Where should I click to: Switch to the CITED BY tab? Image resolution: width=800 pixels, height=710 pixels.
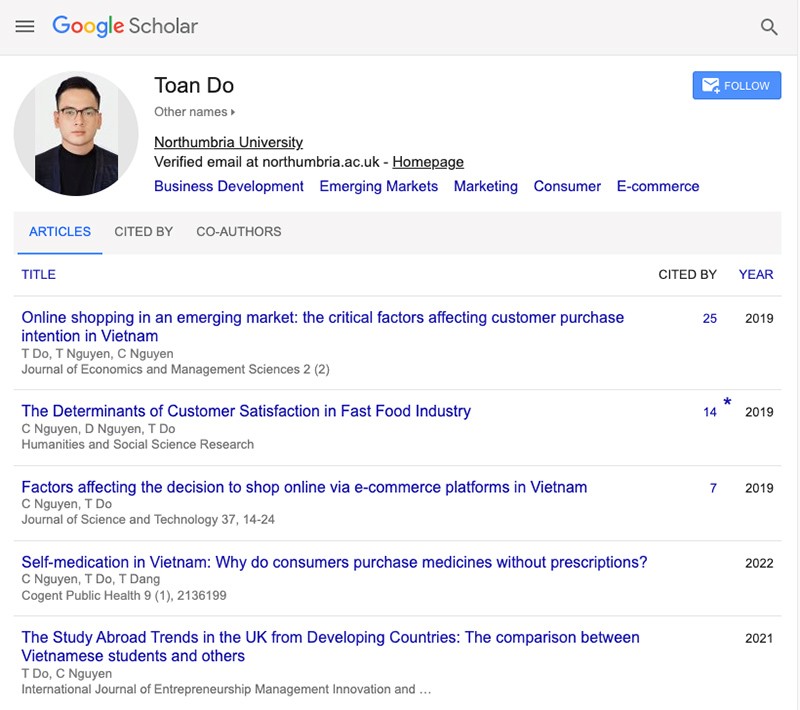tap(143, 231)
